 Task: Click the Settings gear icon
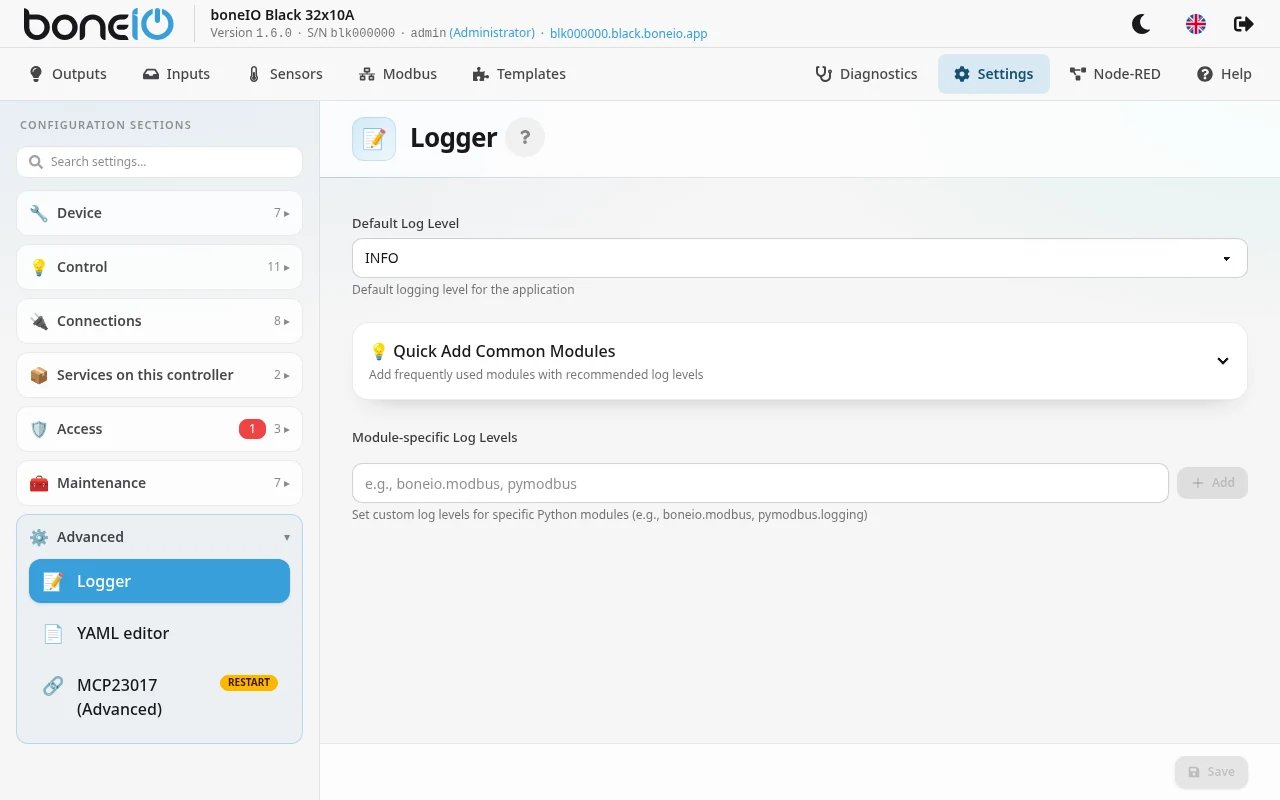[x=962, y=74]
